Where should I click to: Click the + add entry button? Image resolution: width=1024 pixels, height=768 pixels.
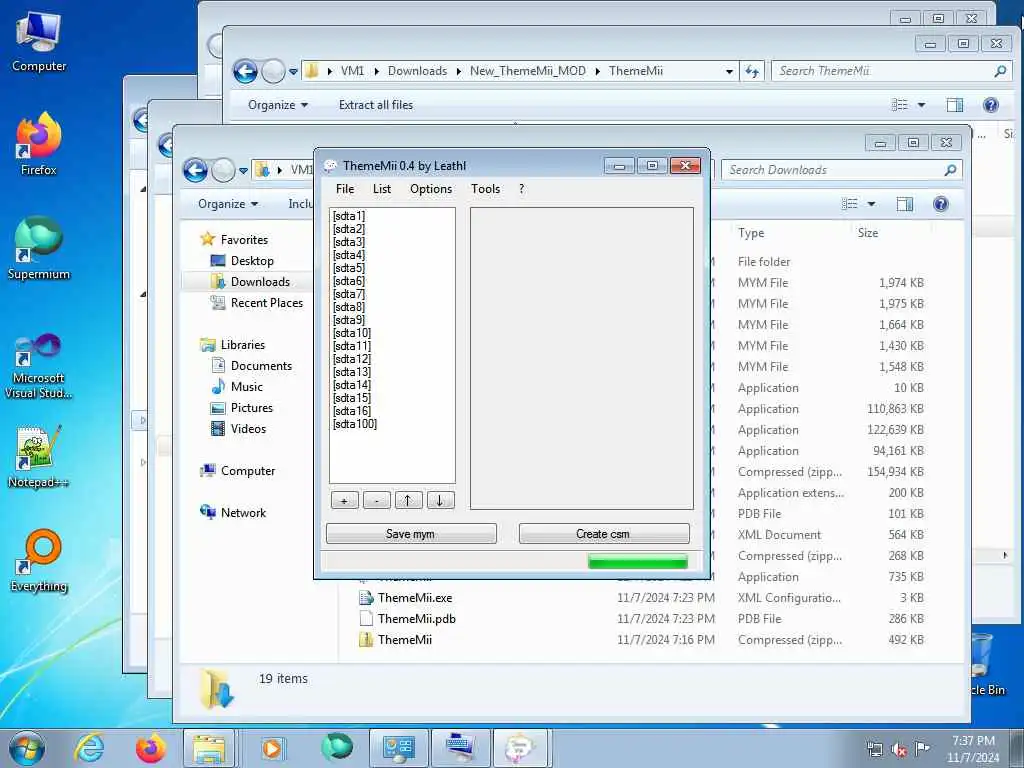point(344,500)
